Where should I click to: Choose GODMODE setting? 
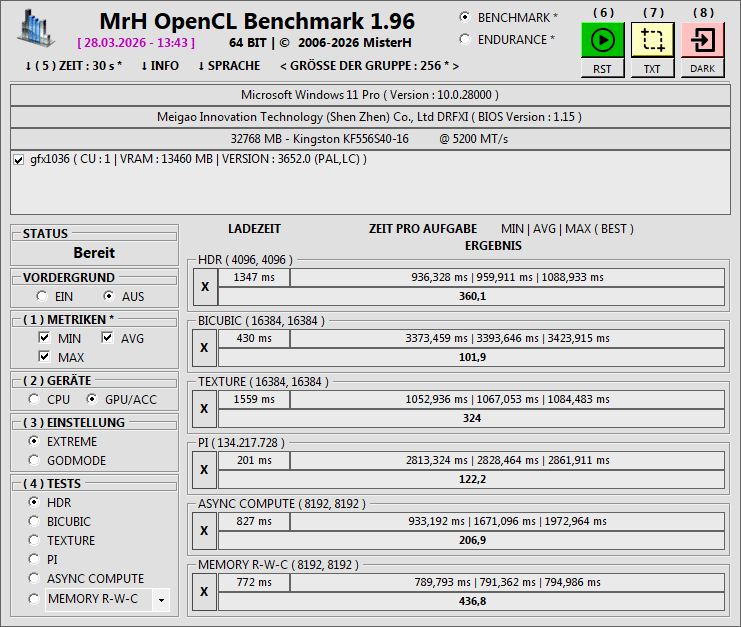34,460
